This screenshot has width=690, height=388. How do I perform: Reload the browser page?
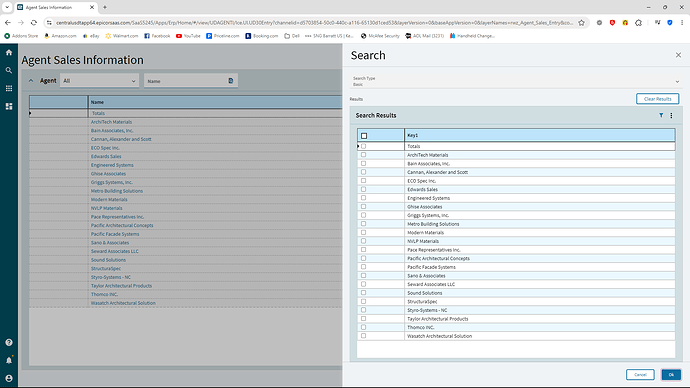coord(33,22)
